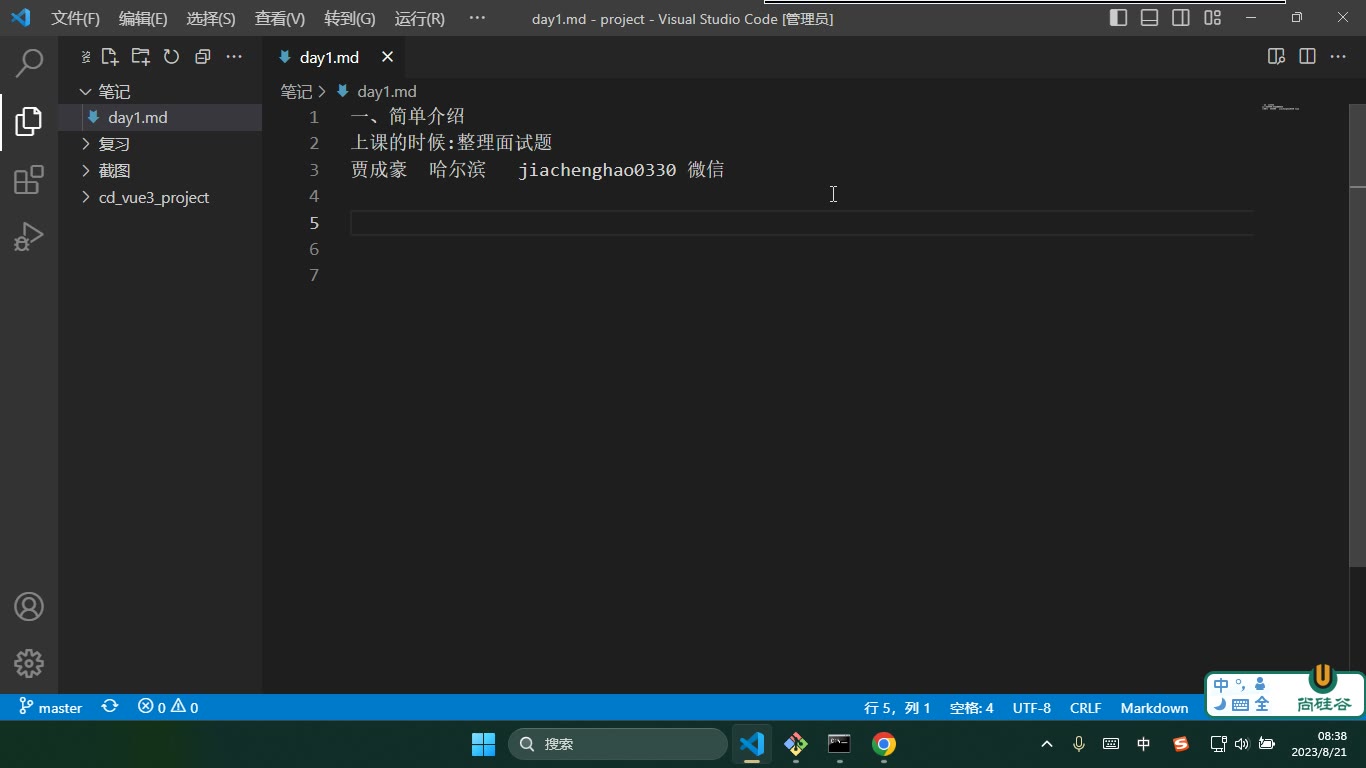Click the master branch indicator

[50, 707]
